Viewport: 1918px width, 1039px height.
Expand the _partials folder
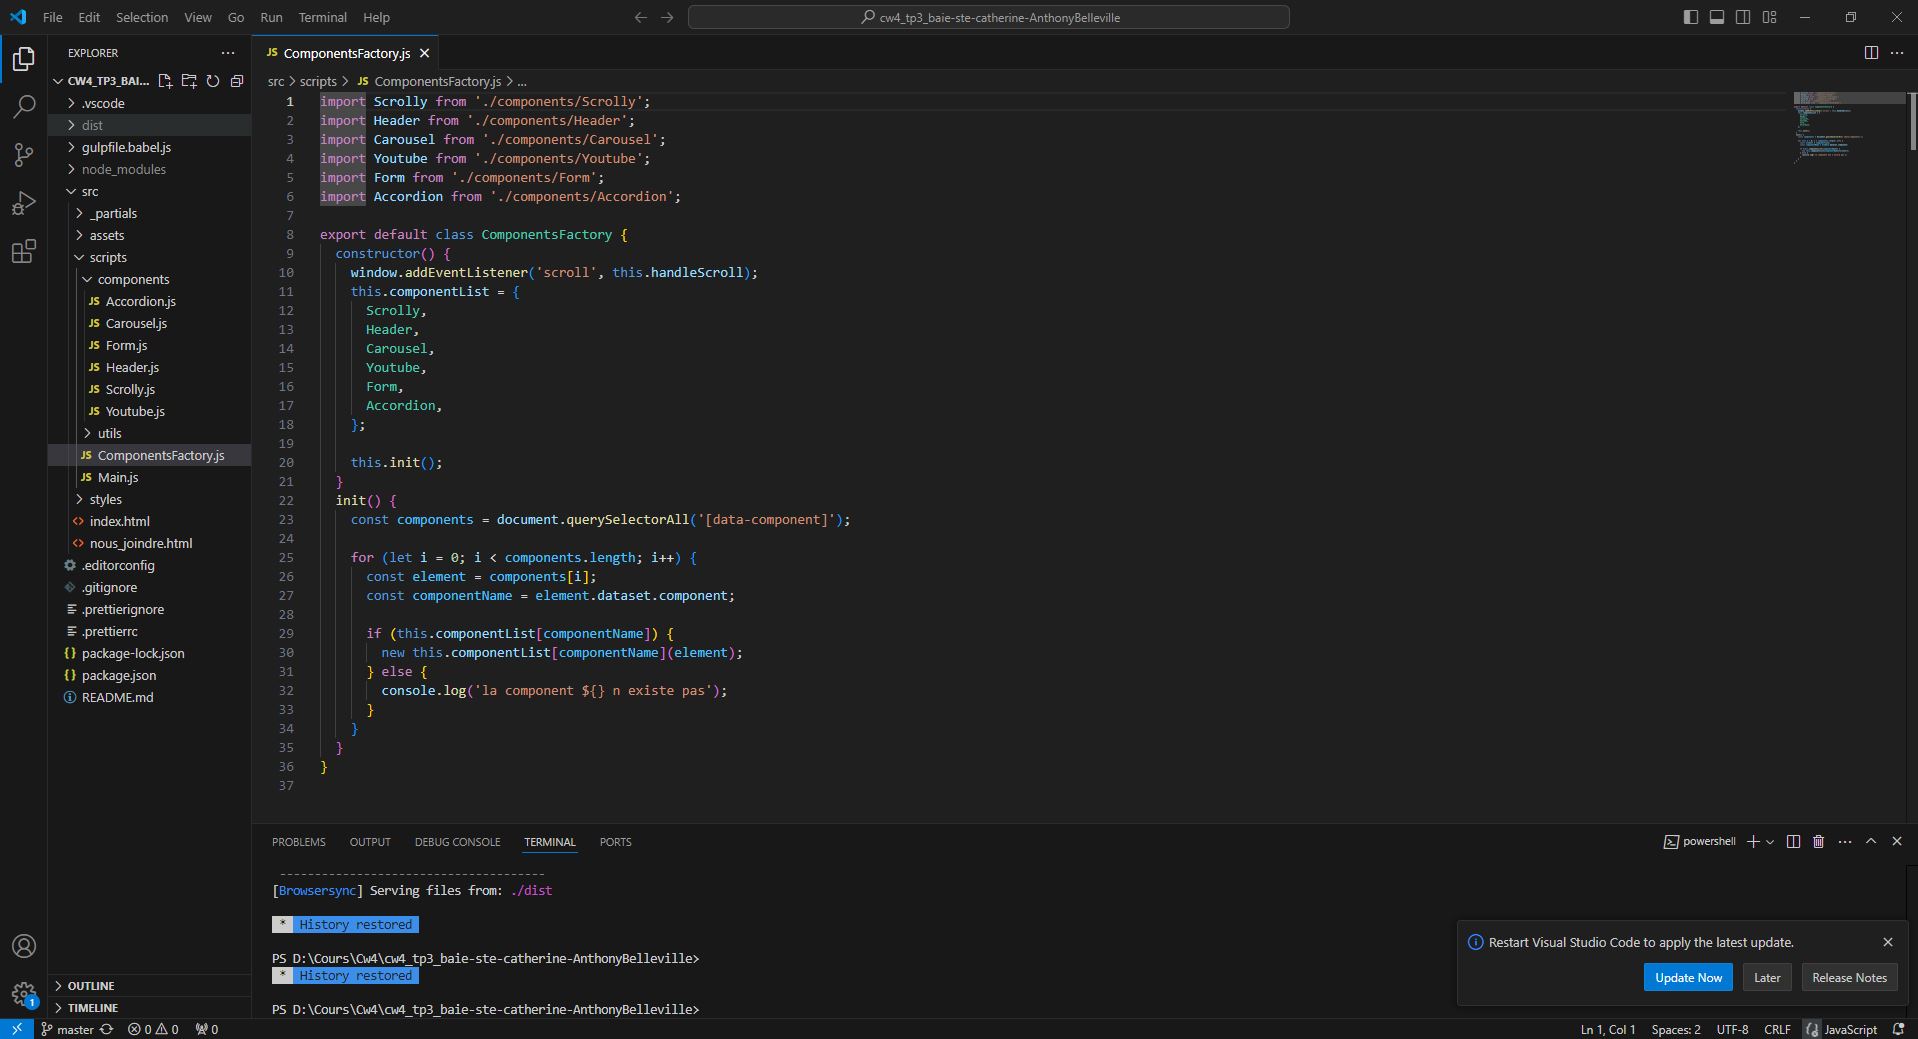pyautogui.click(x=149, y=213)
